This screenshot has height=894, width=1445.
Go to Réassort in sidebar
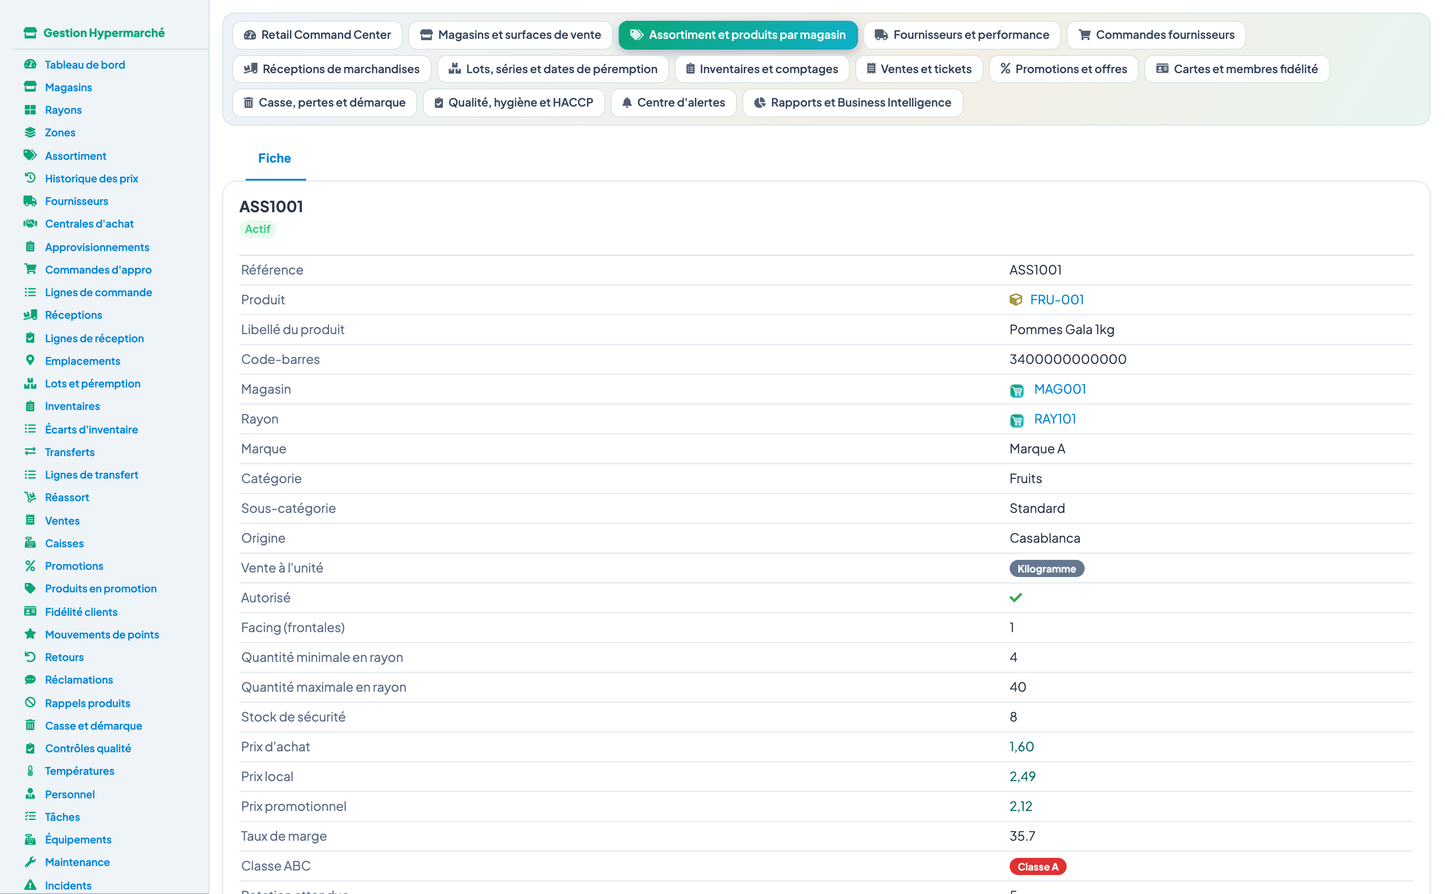point(67,497)
